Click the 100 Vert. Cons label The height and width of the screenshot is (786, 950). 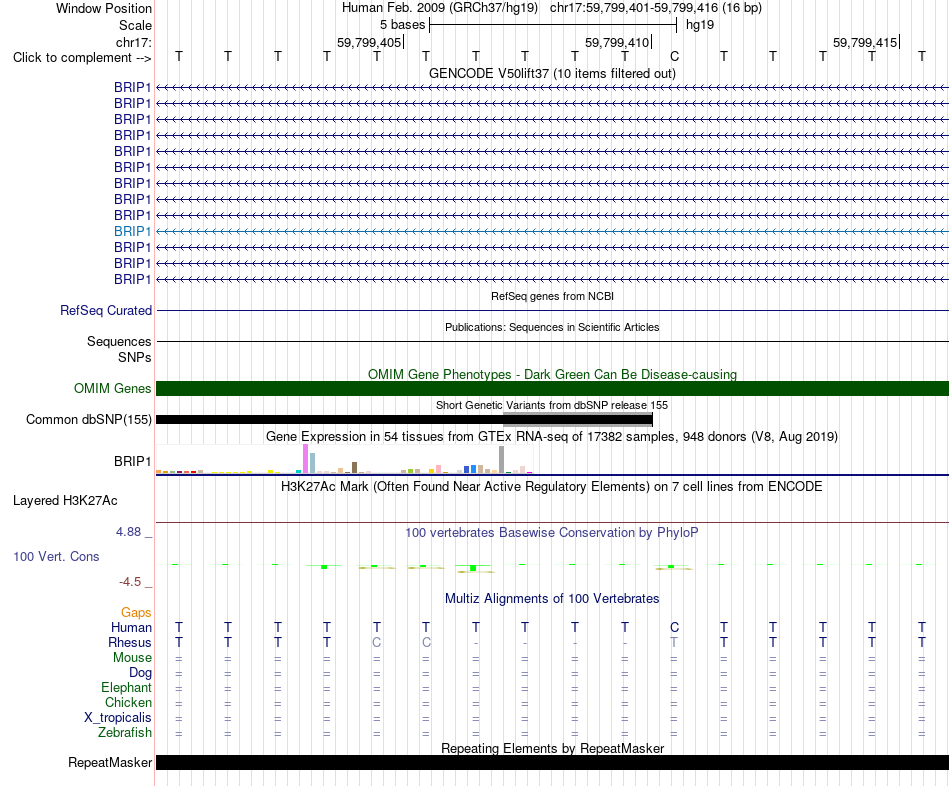pos(56,556)
